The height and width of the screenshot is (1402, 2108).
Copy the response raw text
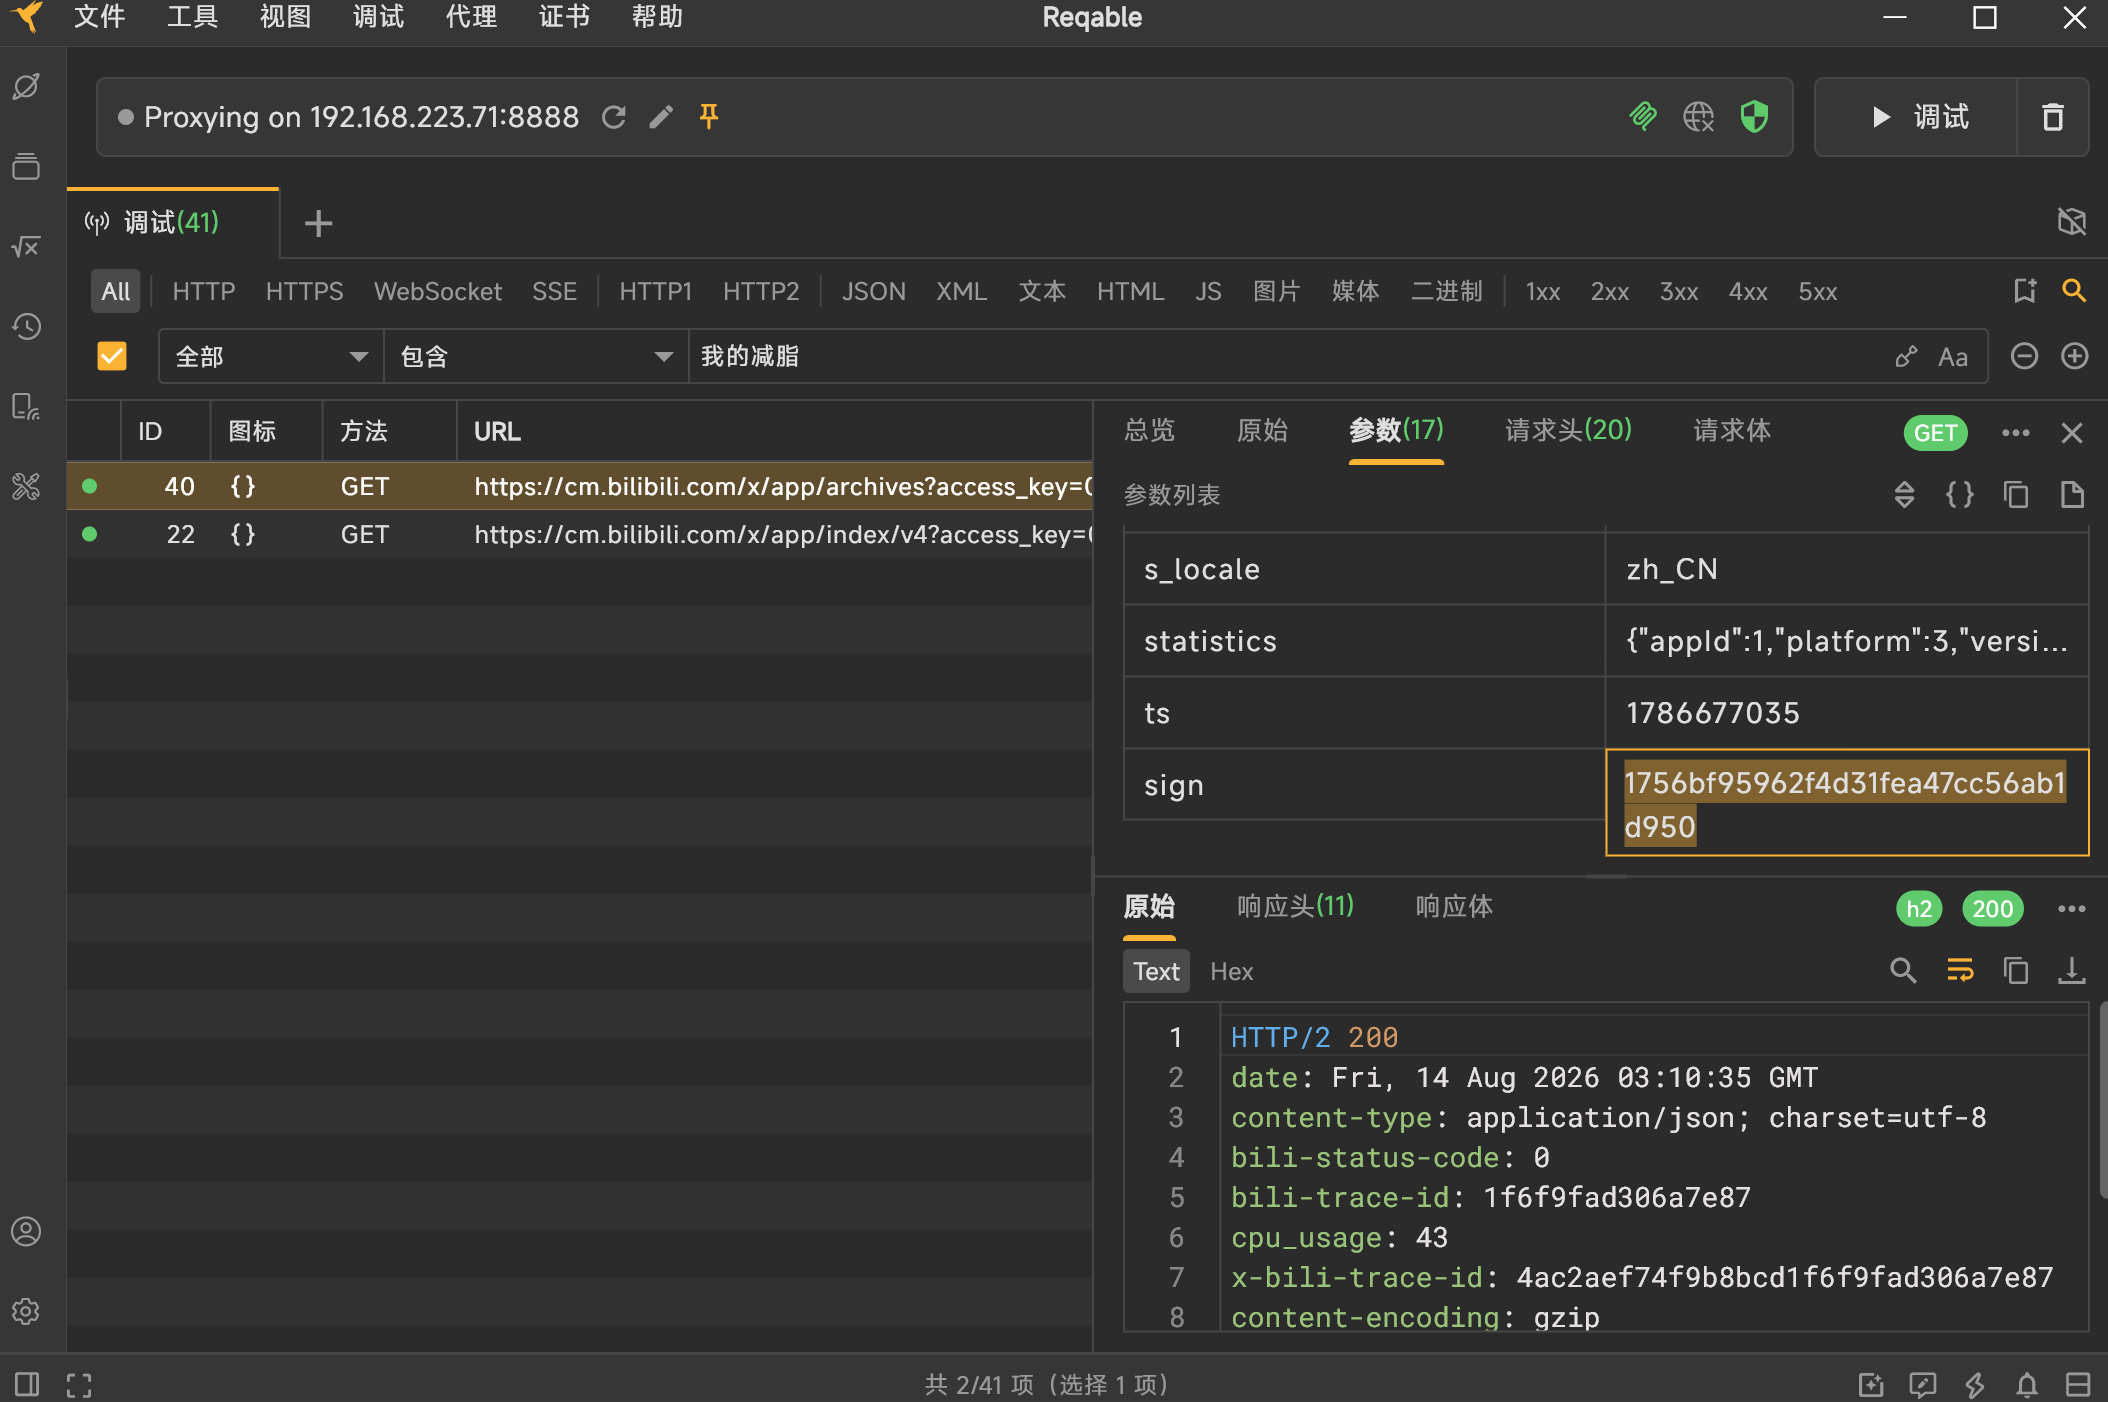[2016, 970]
